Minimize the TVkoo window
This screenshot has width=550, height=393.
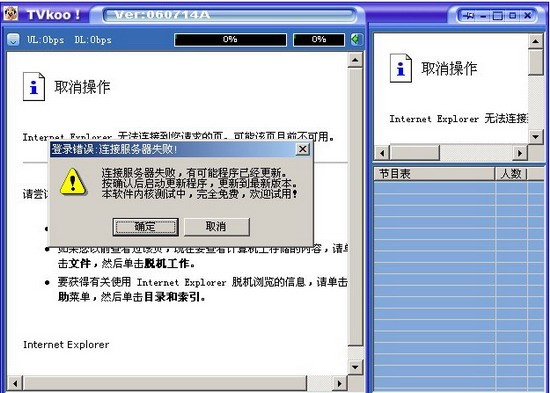pyautogui.click(x=484, y=15)
